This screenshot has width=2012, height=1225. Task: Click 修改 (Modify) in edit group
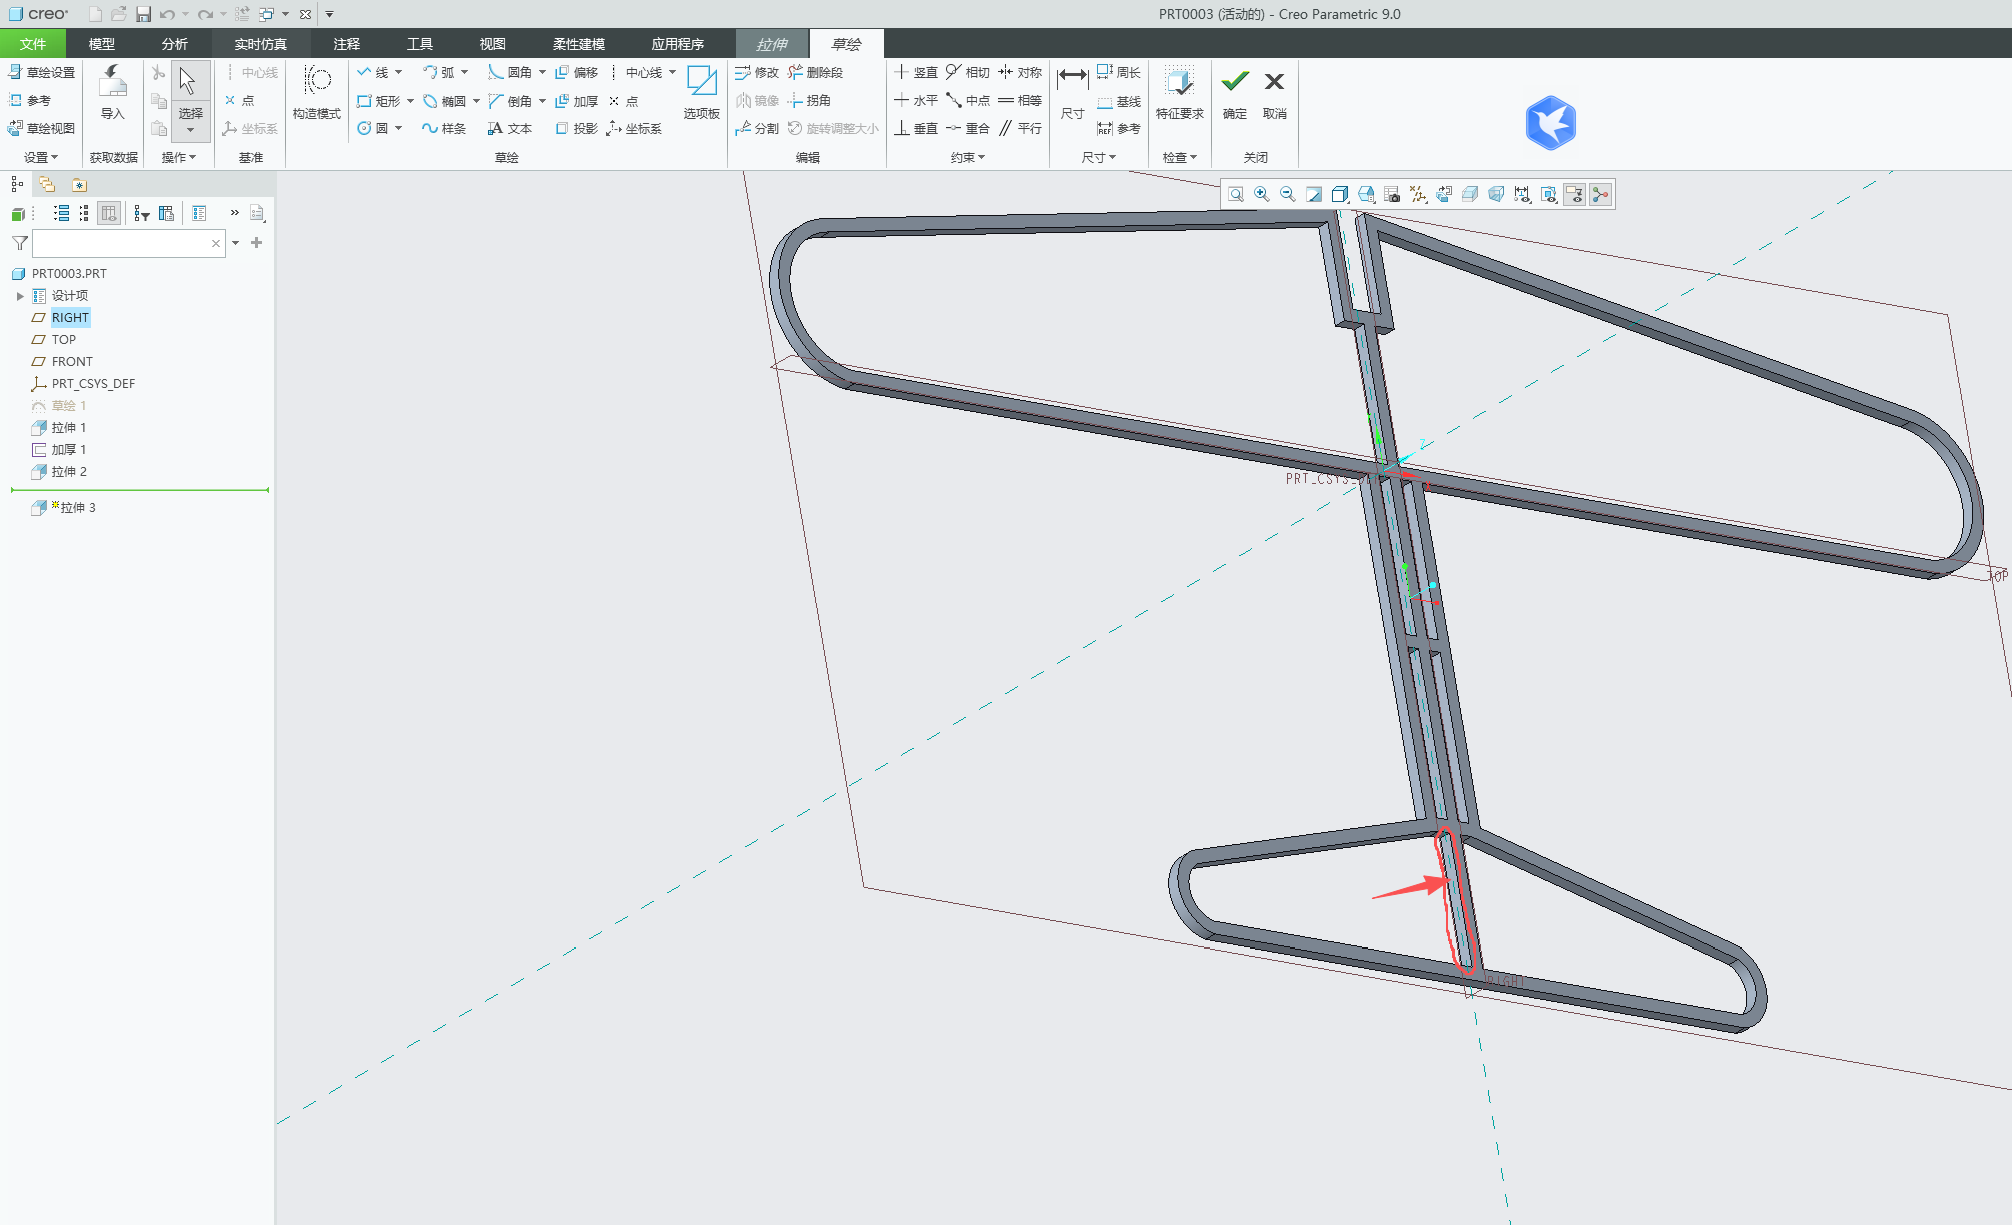757,73
